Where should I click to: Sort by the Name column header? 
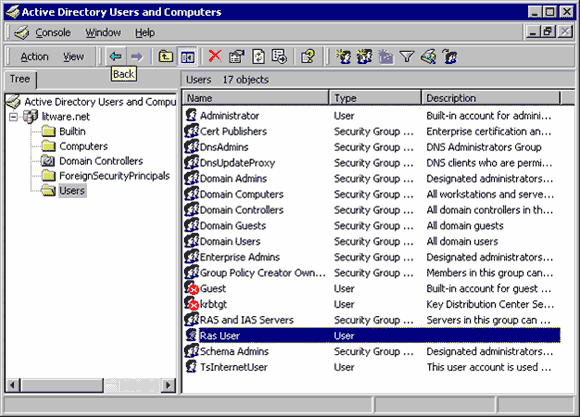click(x=255, y=98)
